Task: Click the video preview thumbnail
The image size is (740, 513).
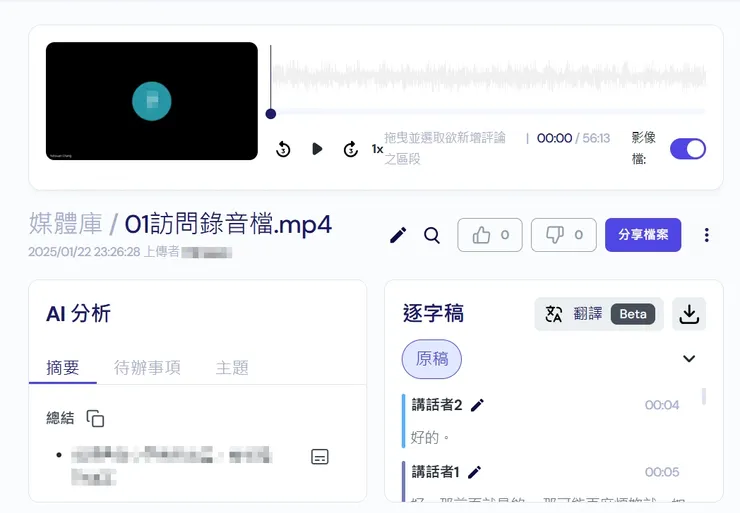Action: tap(151, 101)
